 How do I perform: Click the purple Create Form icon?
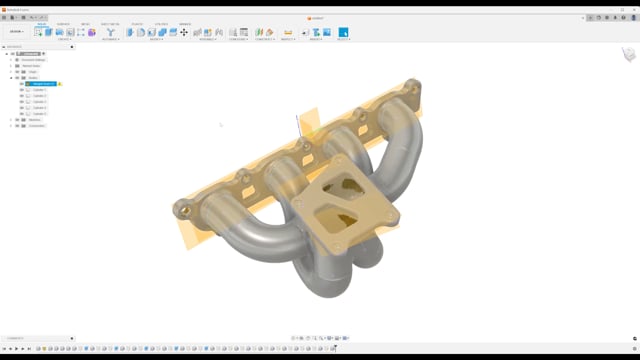92,32
